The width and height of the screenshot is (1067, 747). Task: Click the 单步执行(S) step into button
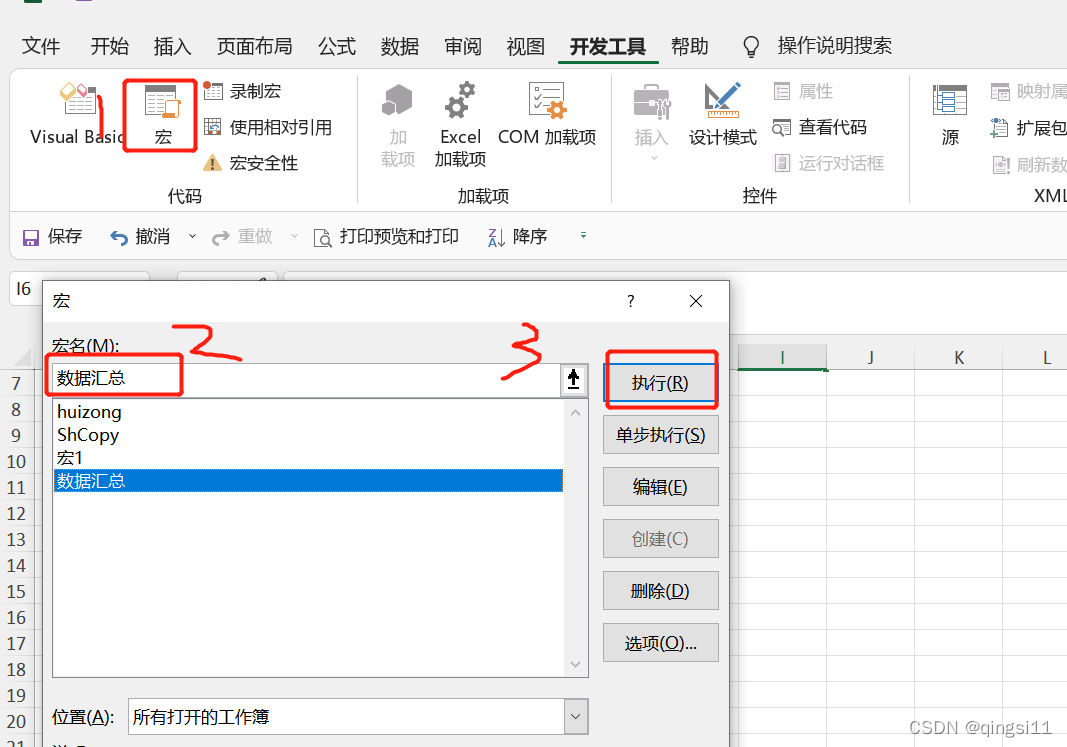(660, 435)
